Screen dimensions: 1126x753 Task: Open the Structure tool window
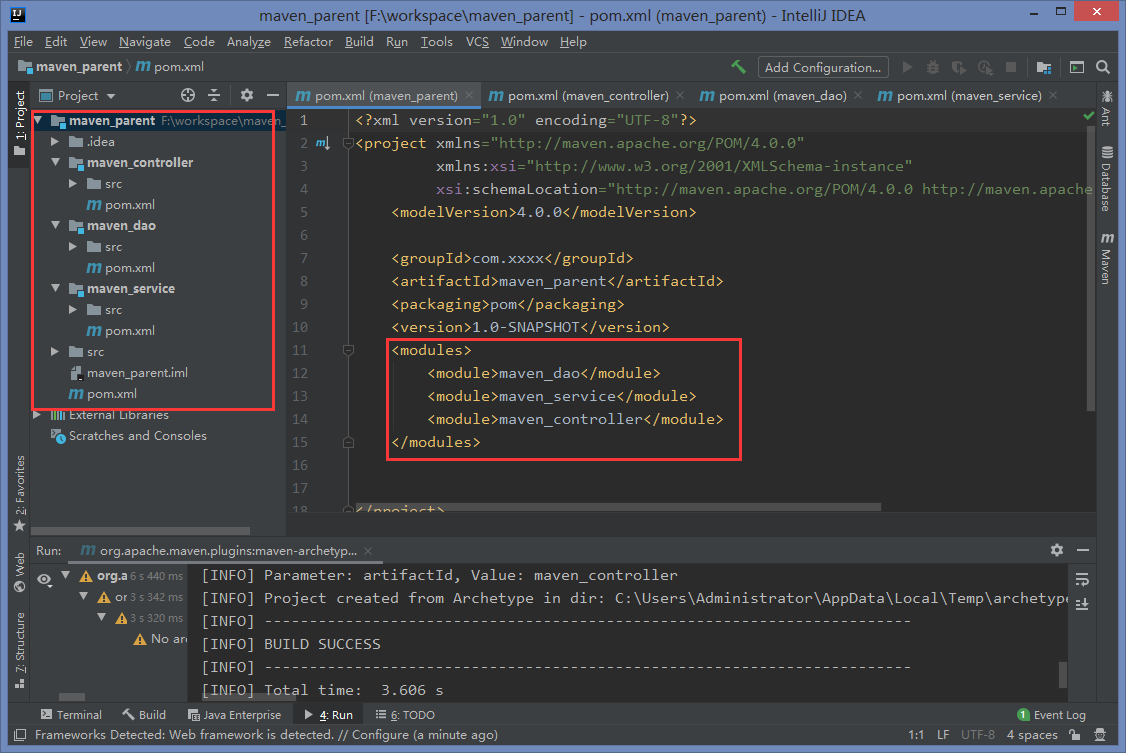tap(19, 651)
